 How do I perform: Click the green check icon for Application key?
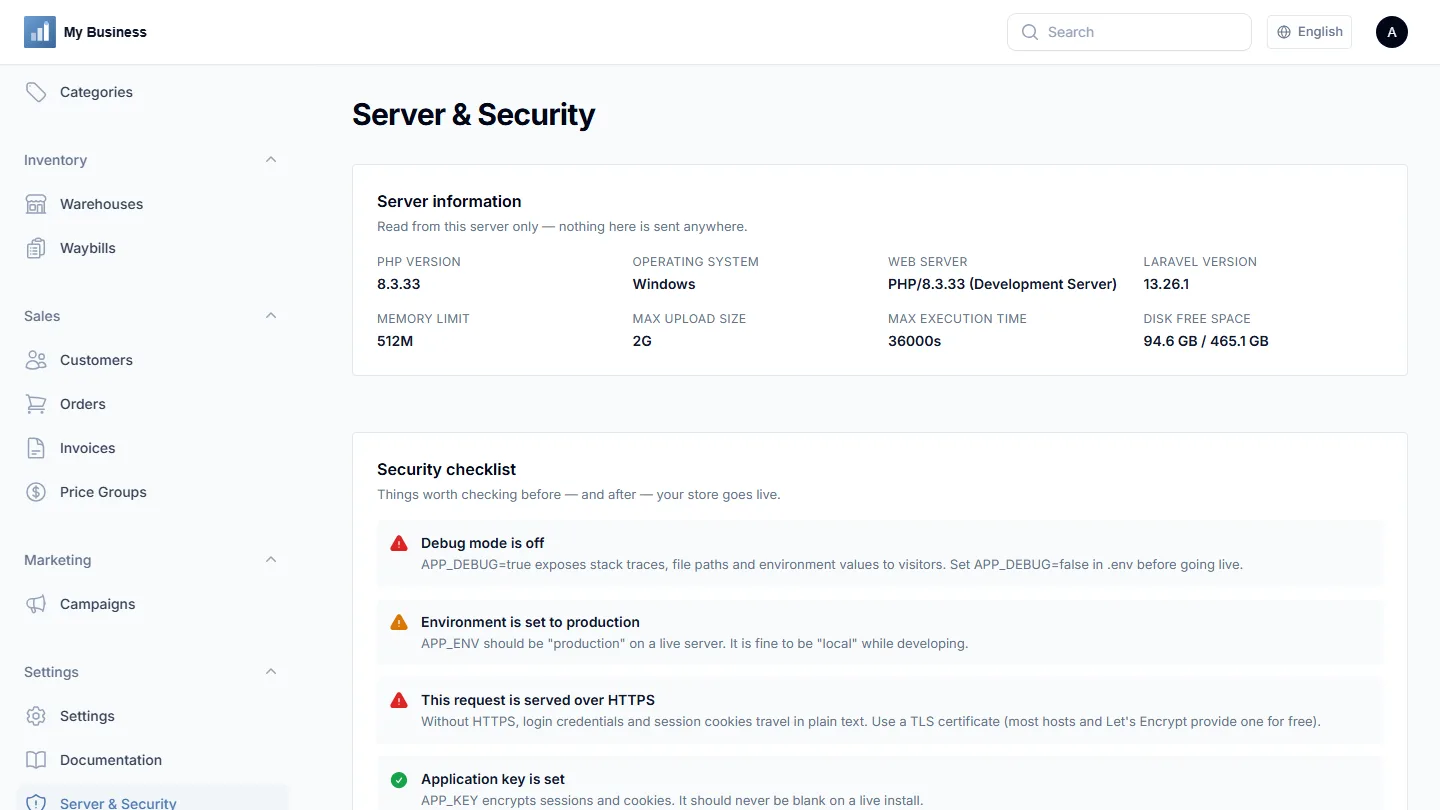coord(399,779)
